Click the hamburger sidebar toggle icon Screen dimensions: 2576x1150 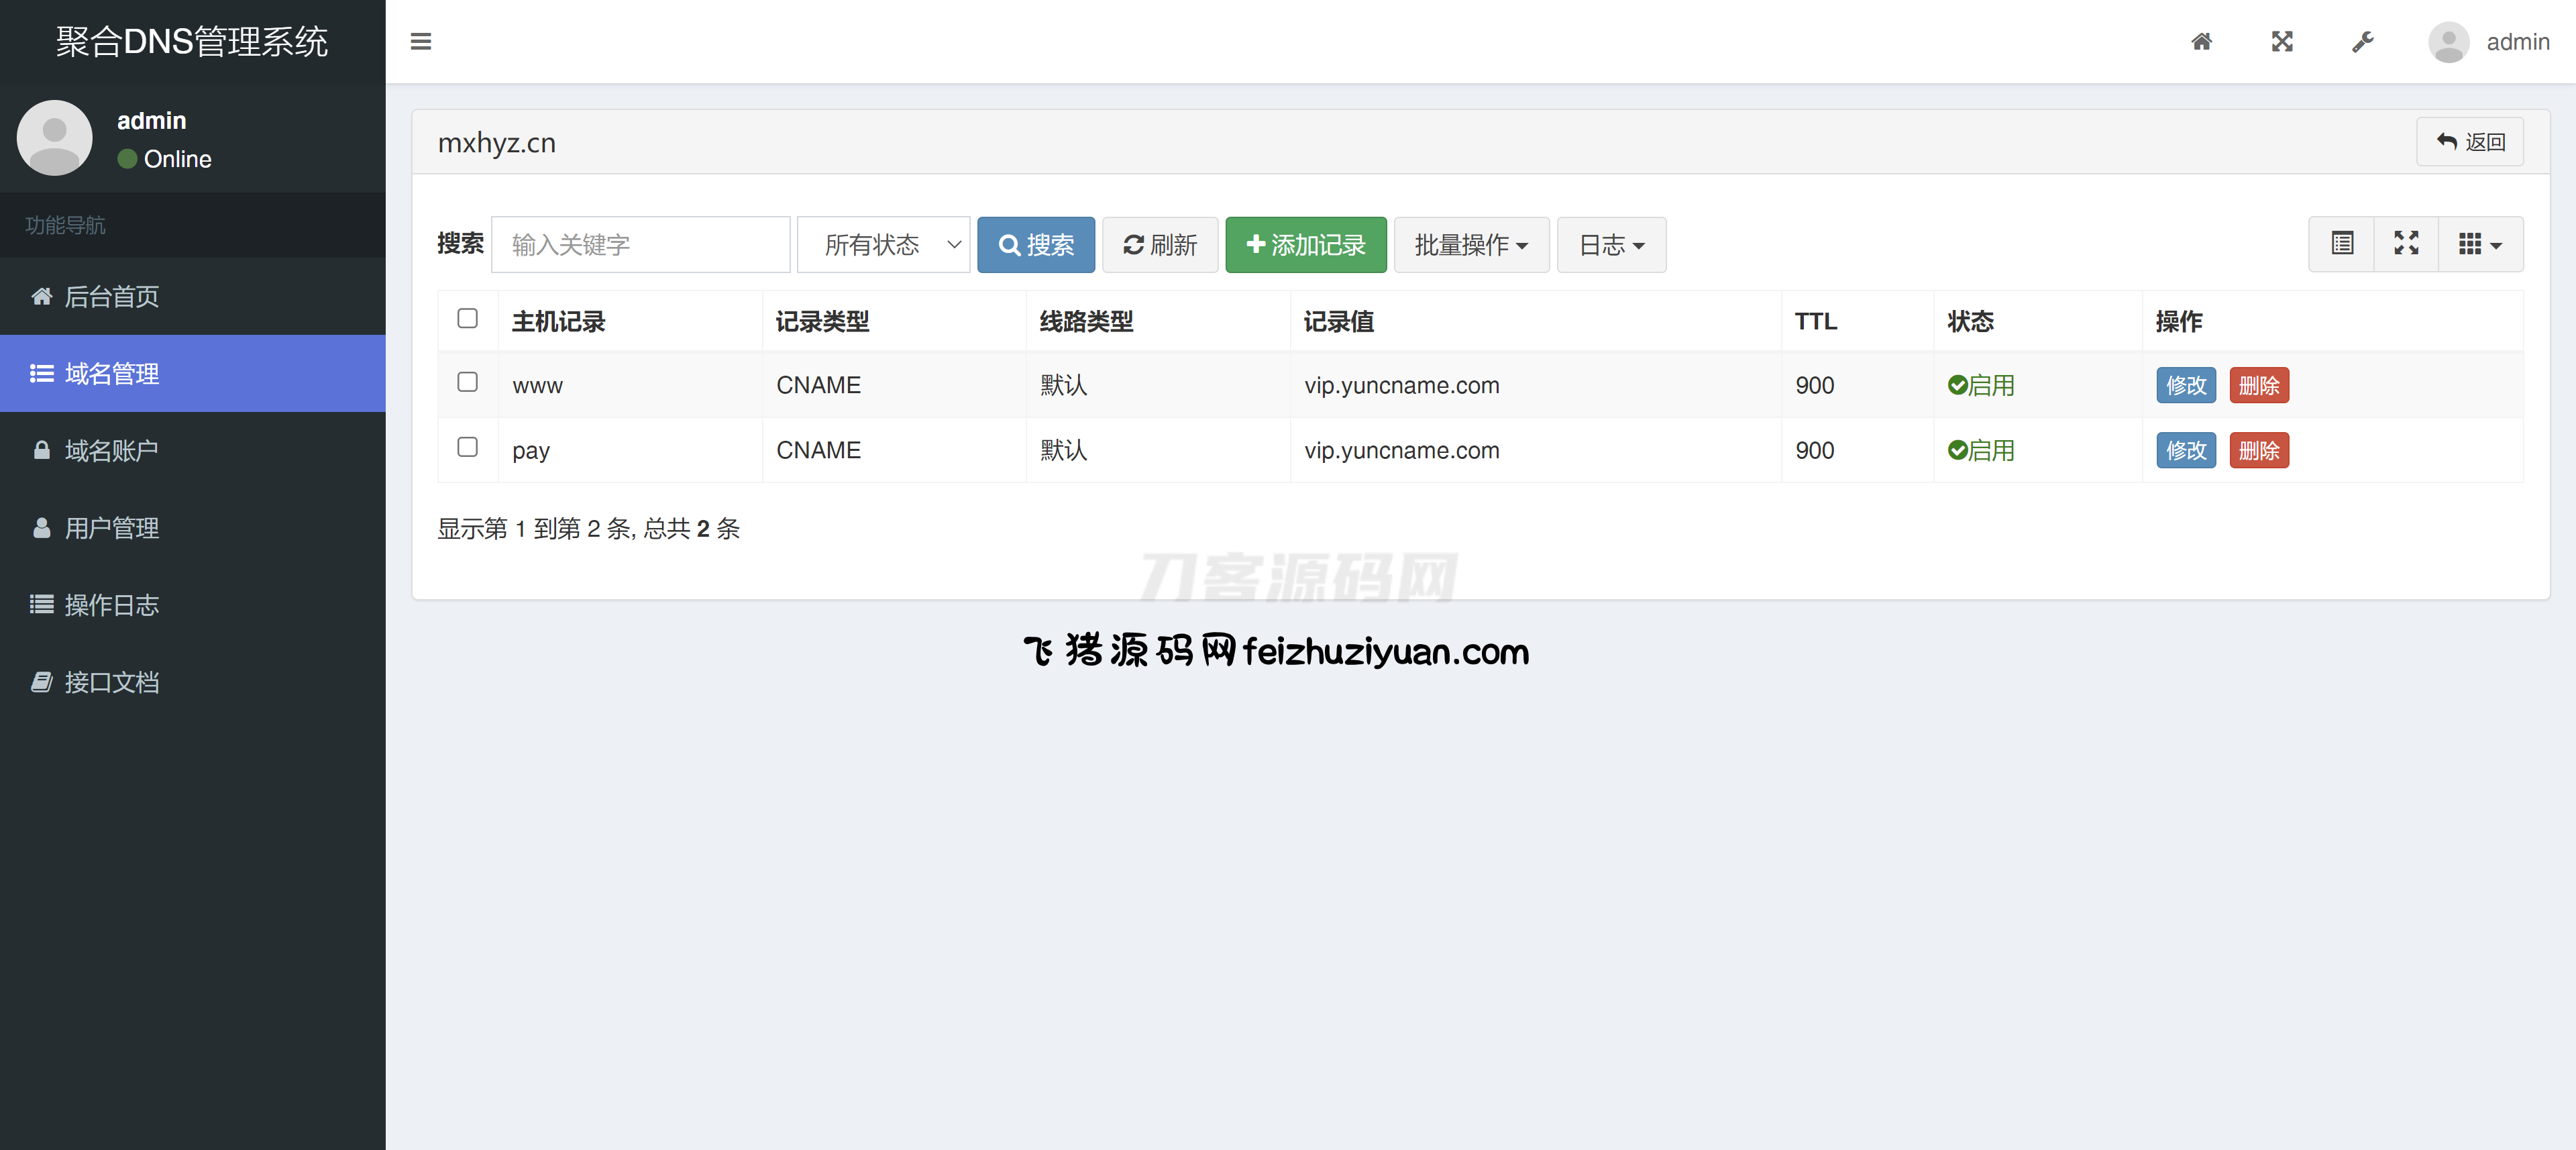421,42
